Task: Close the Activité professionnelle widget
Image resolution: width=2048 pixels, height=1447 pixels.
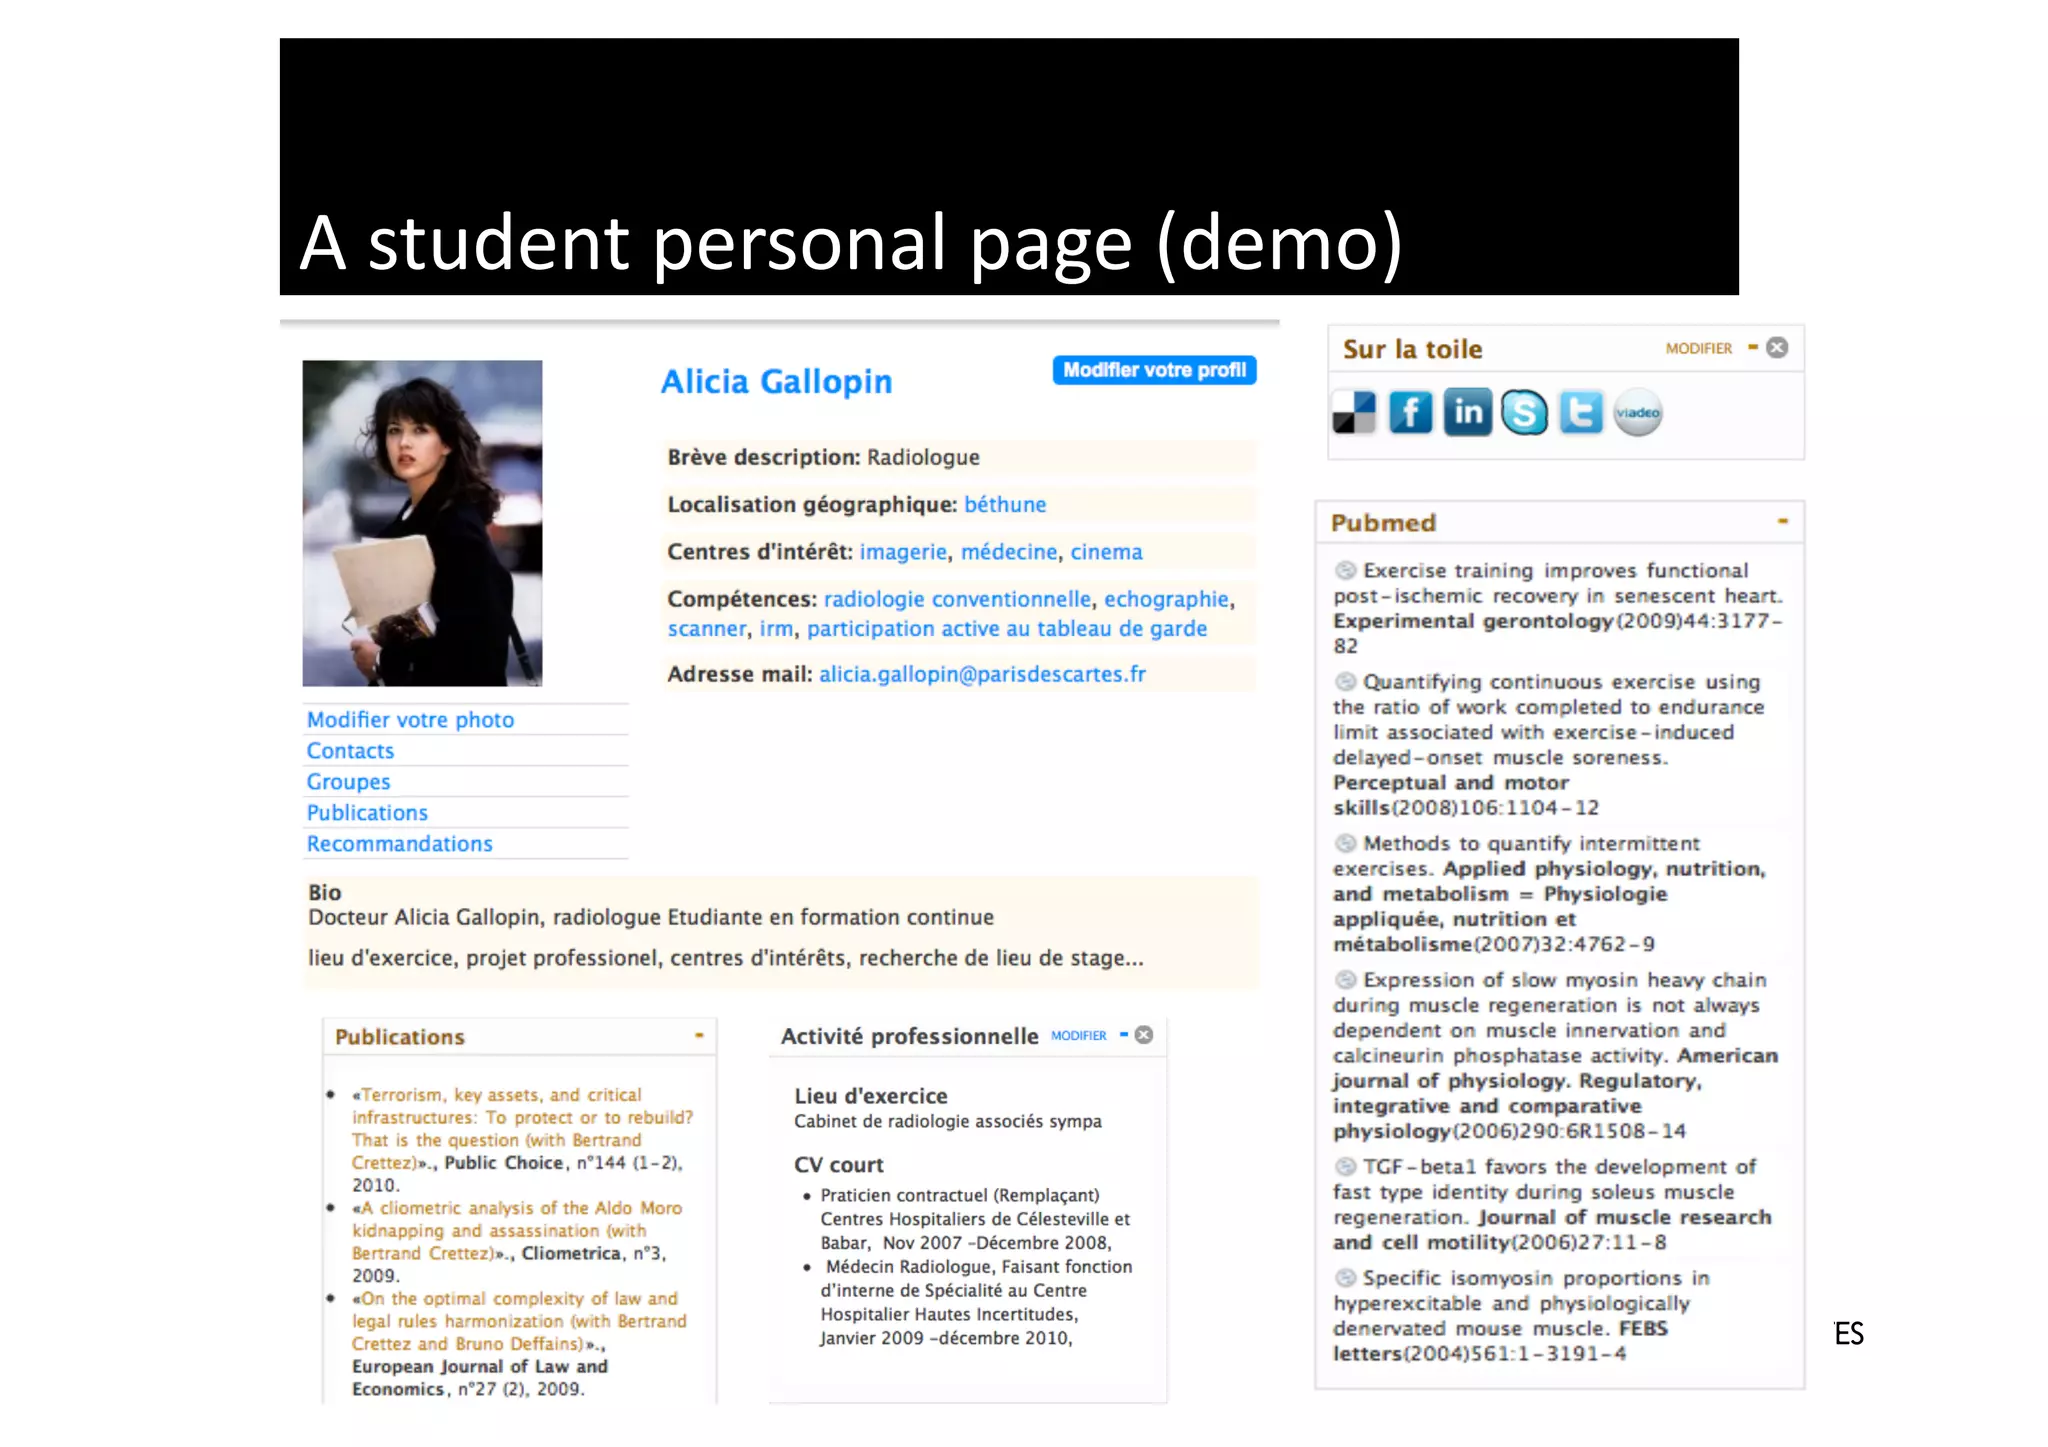Action: 1144,1034
